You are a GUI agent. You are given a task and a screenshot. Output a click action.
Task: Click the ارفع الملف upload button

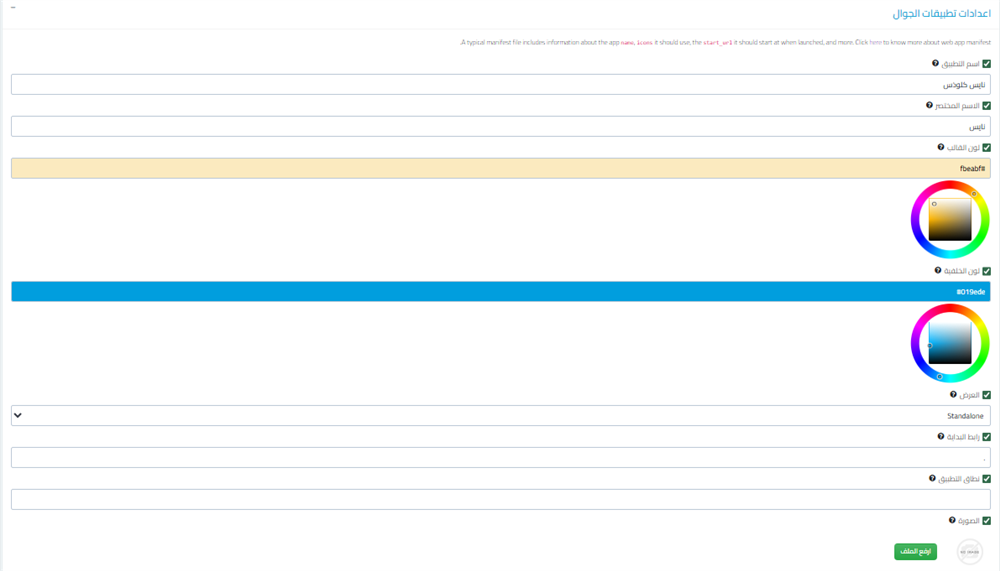coord(915,551)
